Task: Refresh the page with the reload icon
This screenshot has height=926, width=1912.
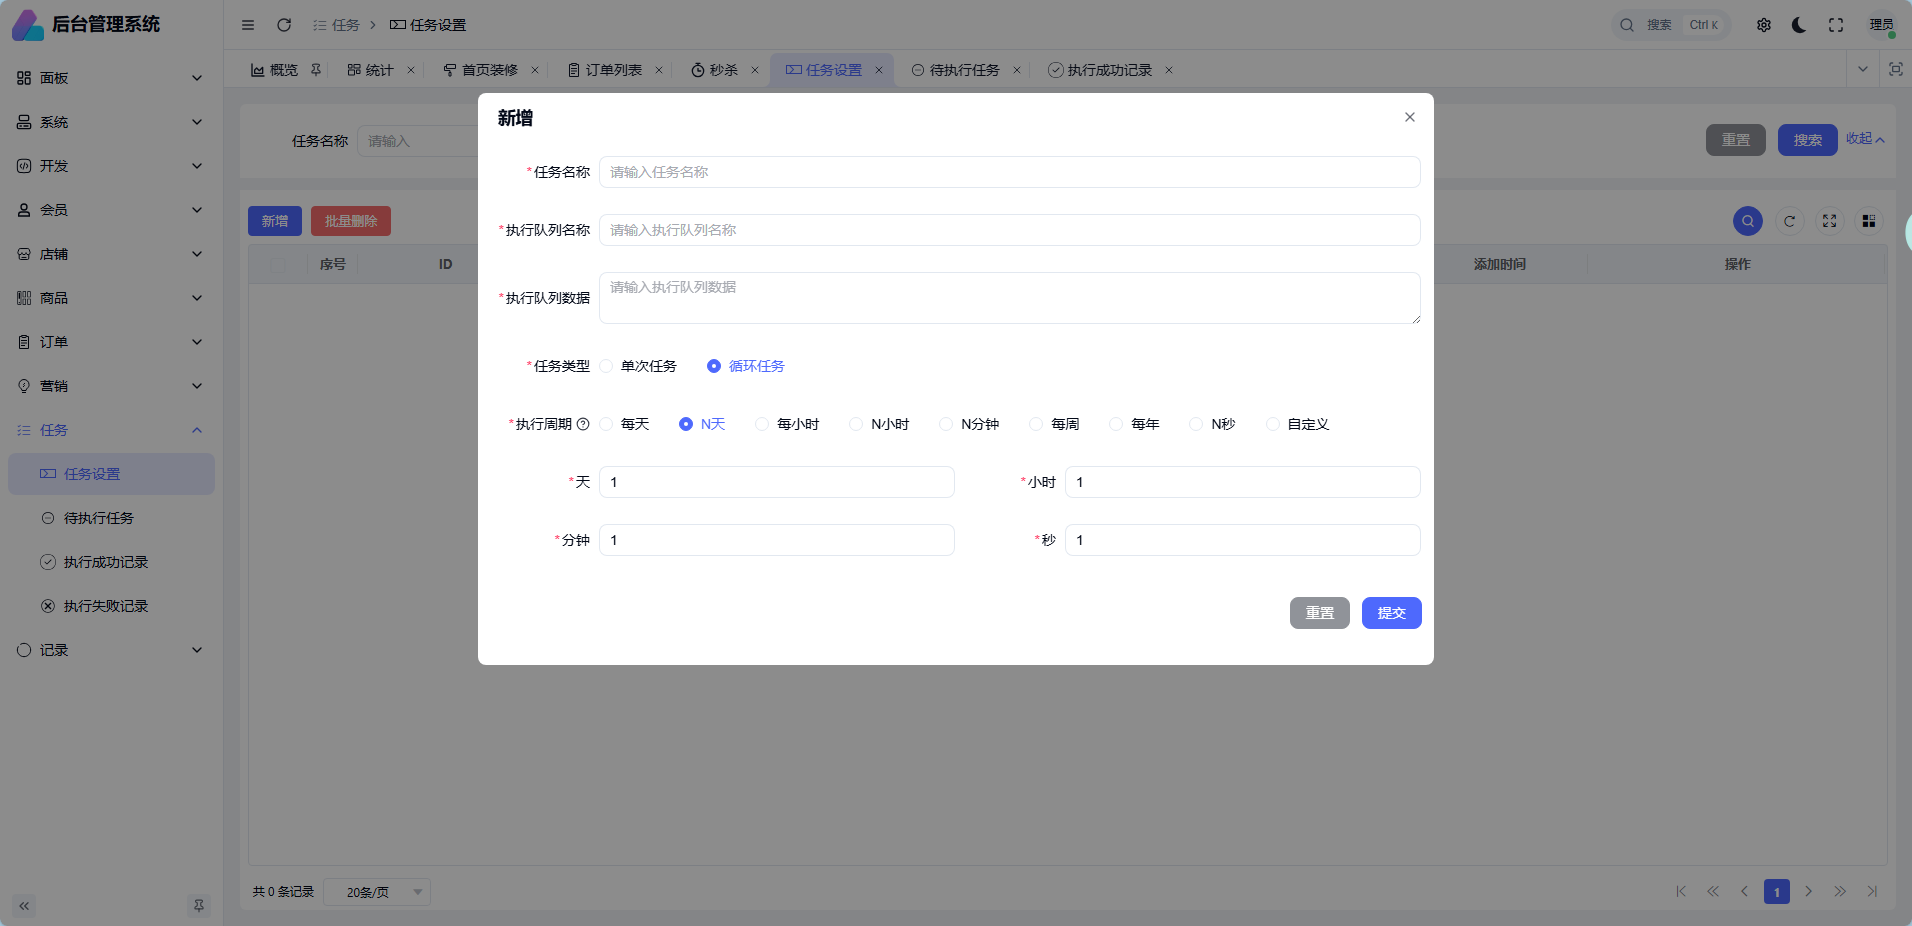Action: click(x=284, y=24)
